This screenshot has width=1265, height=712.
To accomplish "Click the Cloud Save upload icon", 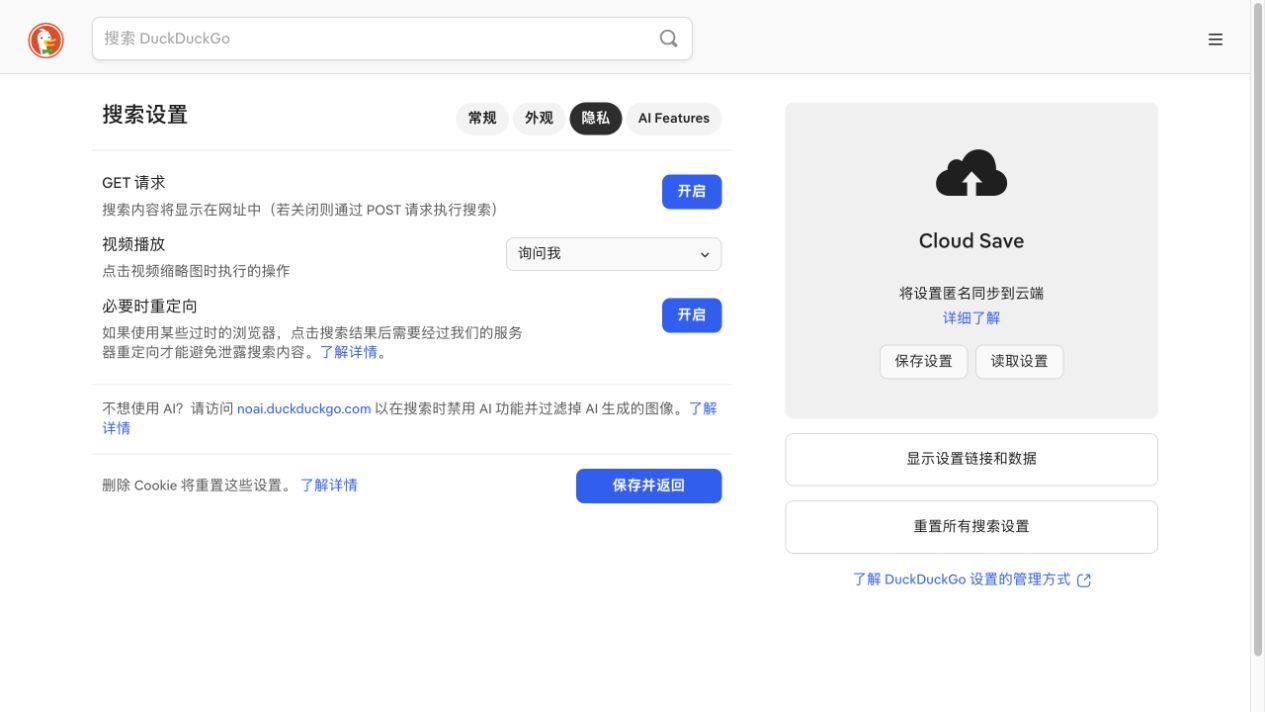I will click(x=971, y=173).
